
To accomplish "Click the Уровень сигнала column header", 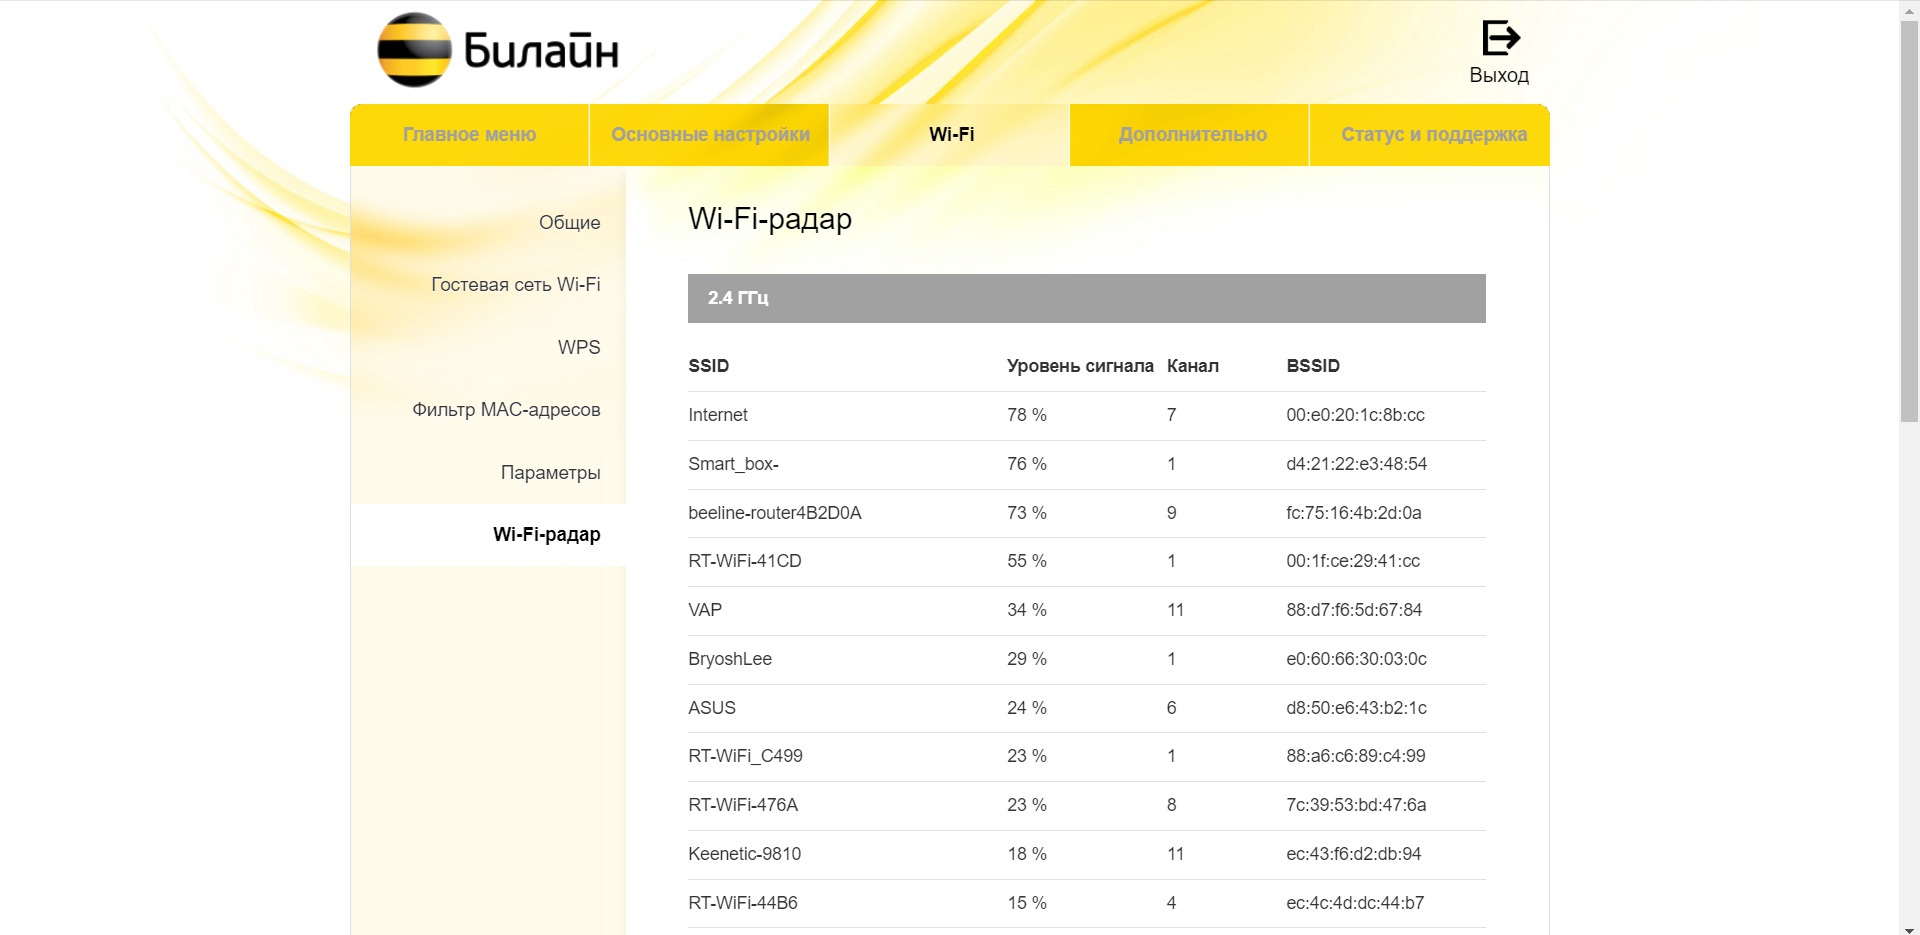I will click(x=1080, y=366).
